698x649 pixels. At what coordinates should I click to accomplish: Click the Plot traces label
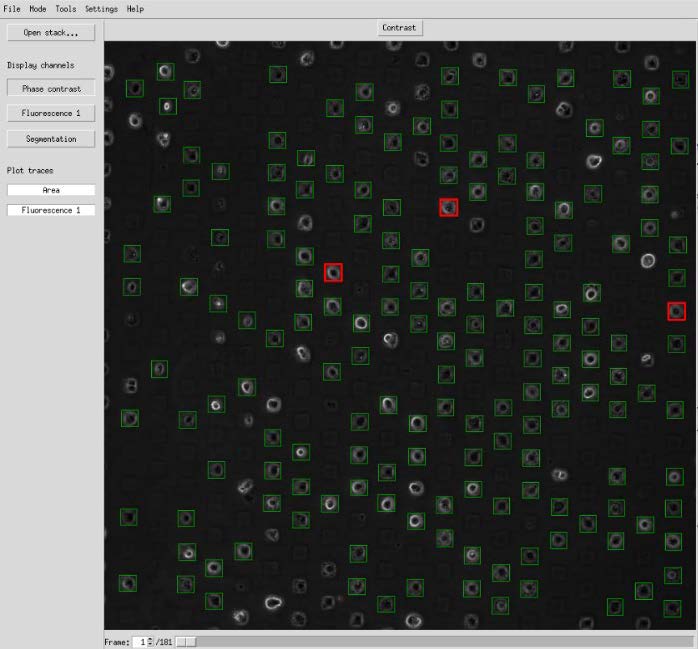pos(30,170)
